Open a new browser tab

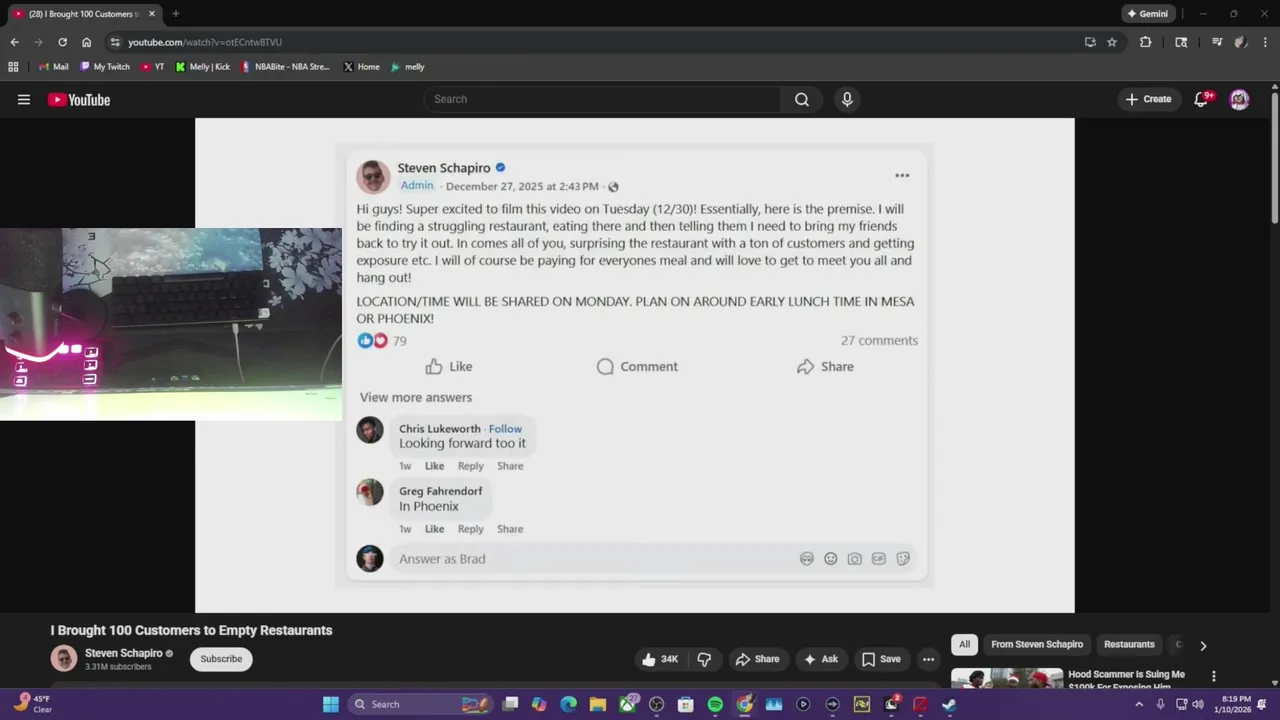pyautogui.click(x=175, y=14)
